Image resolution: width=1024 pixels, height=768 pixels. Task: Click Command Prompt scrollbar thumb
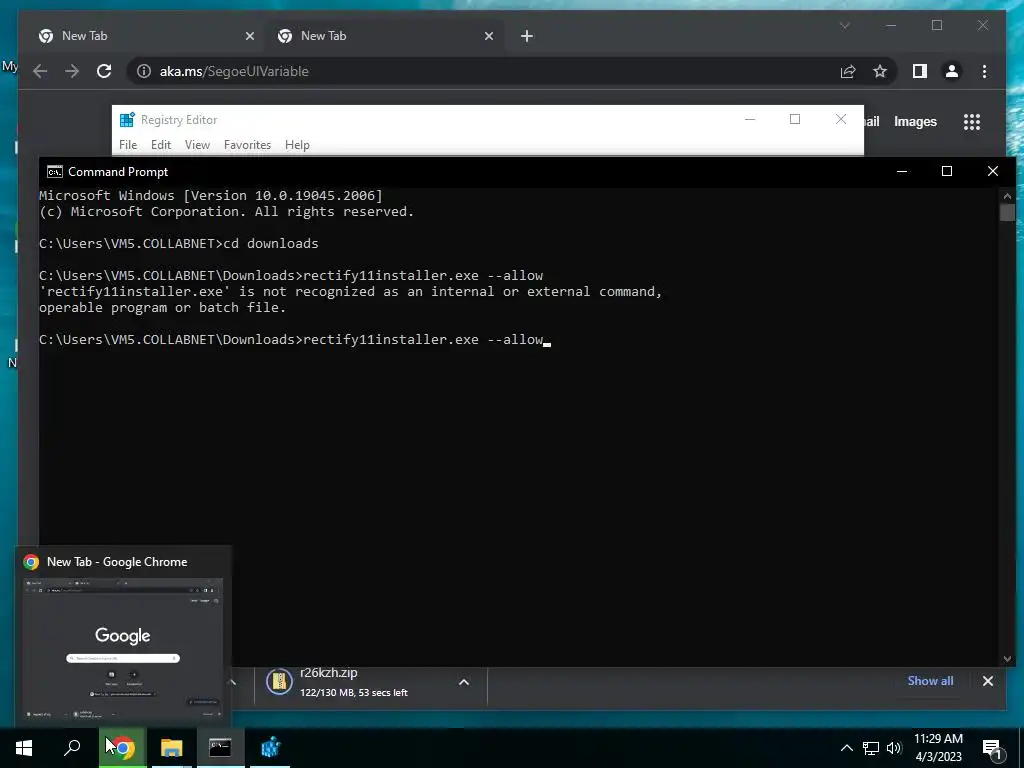(1007, 213)
